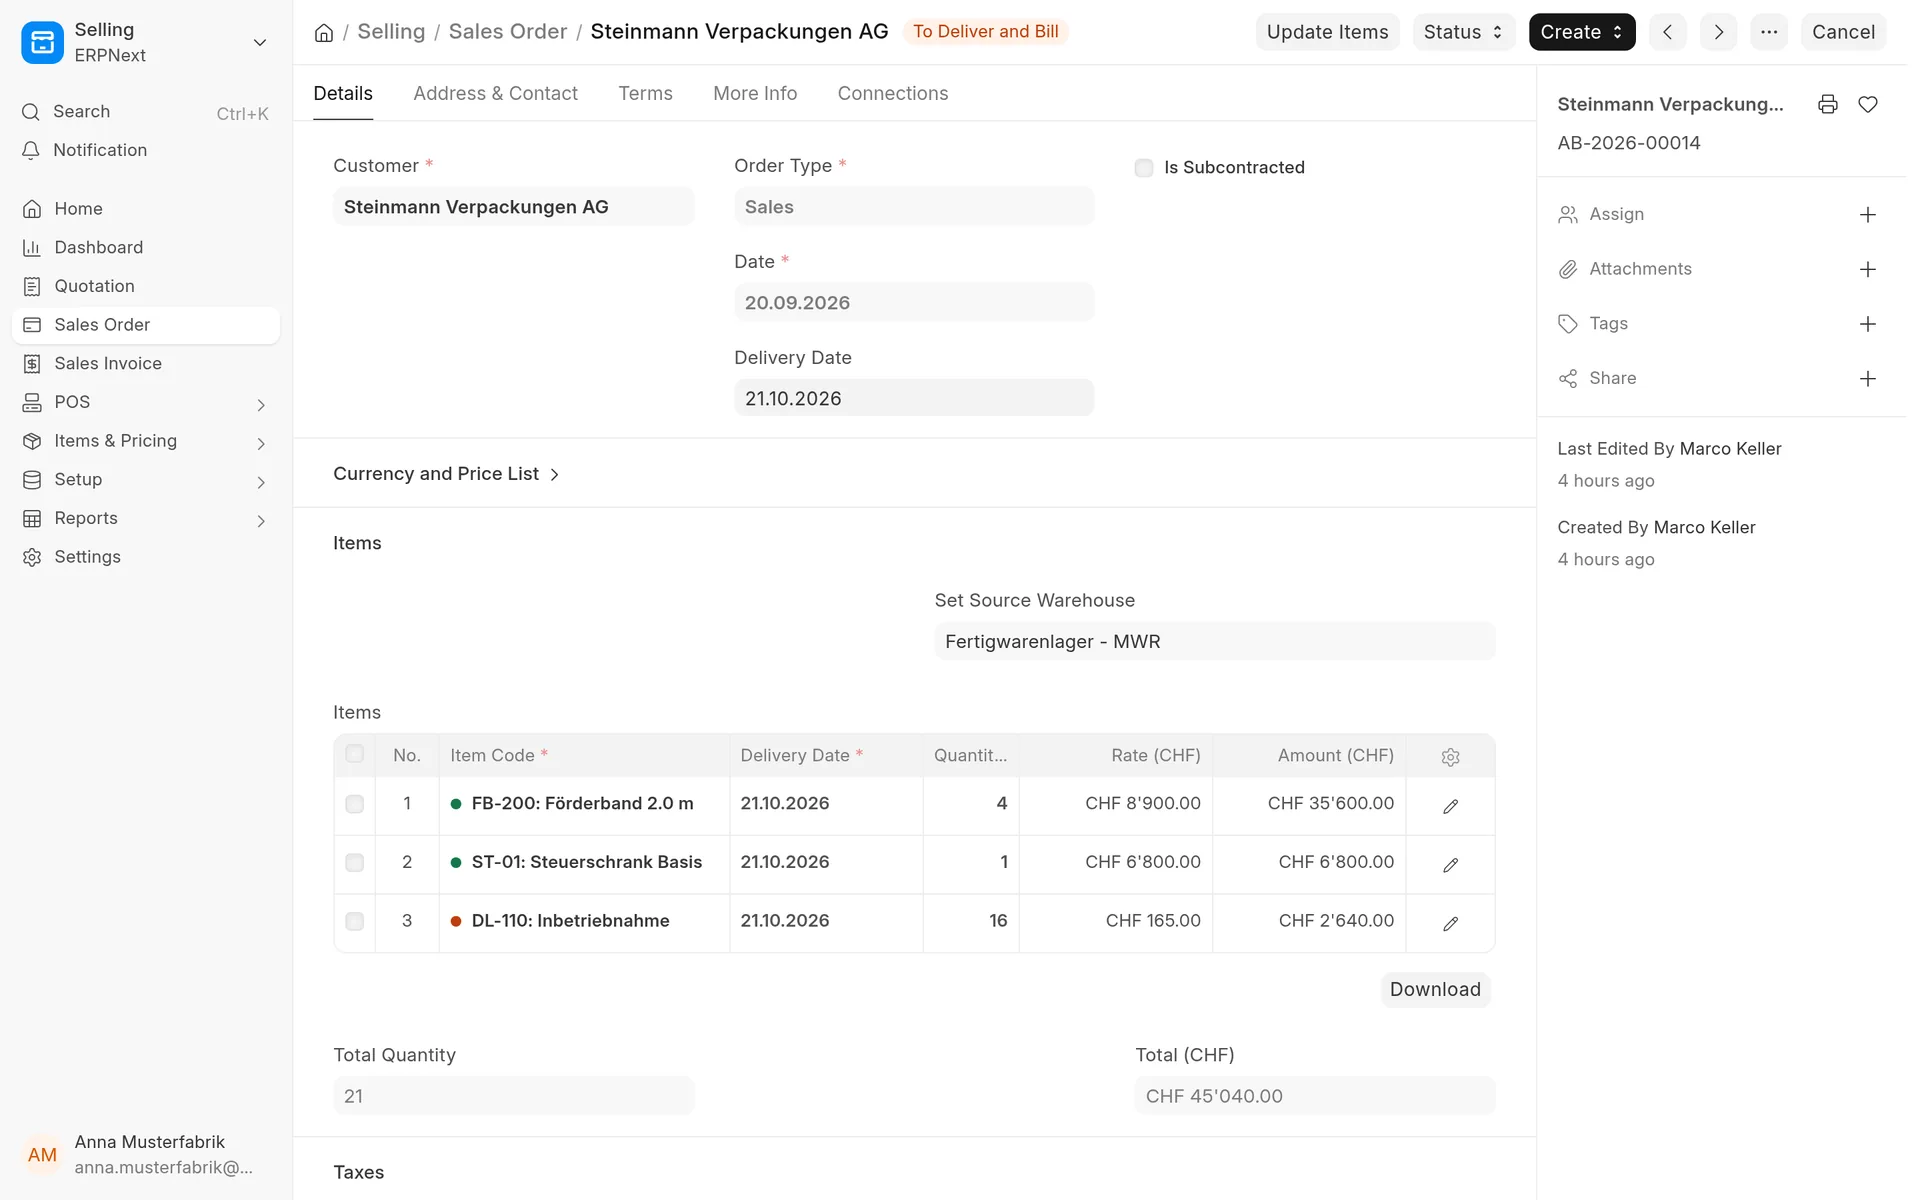1920x1200 pixels.
Task: Go to Home in sidebar
Action: pyautogui.click(x=147, y=210)
